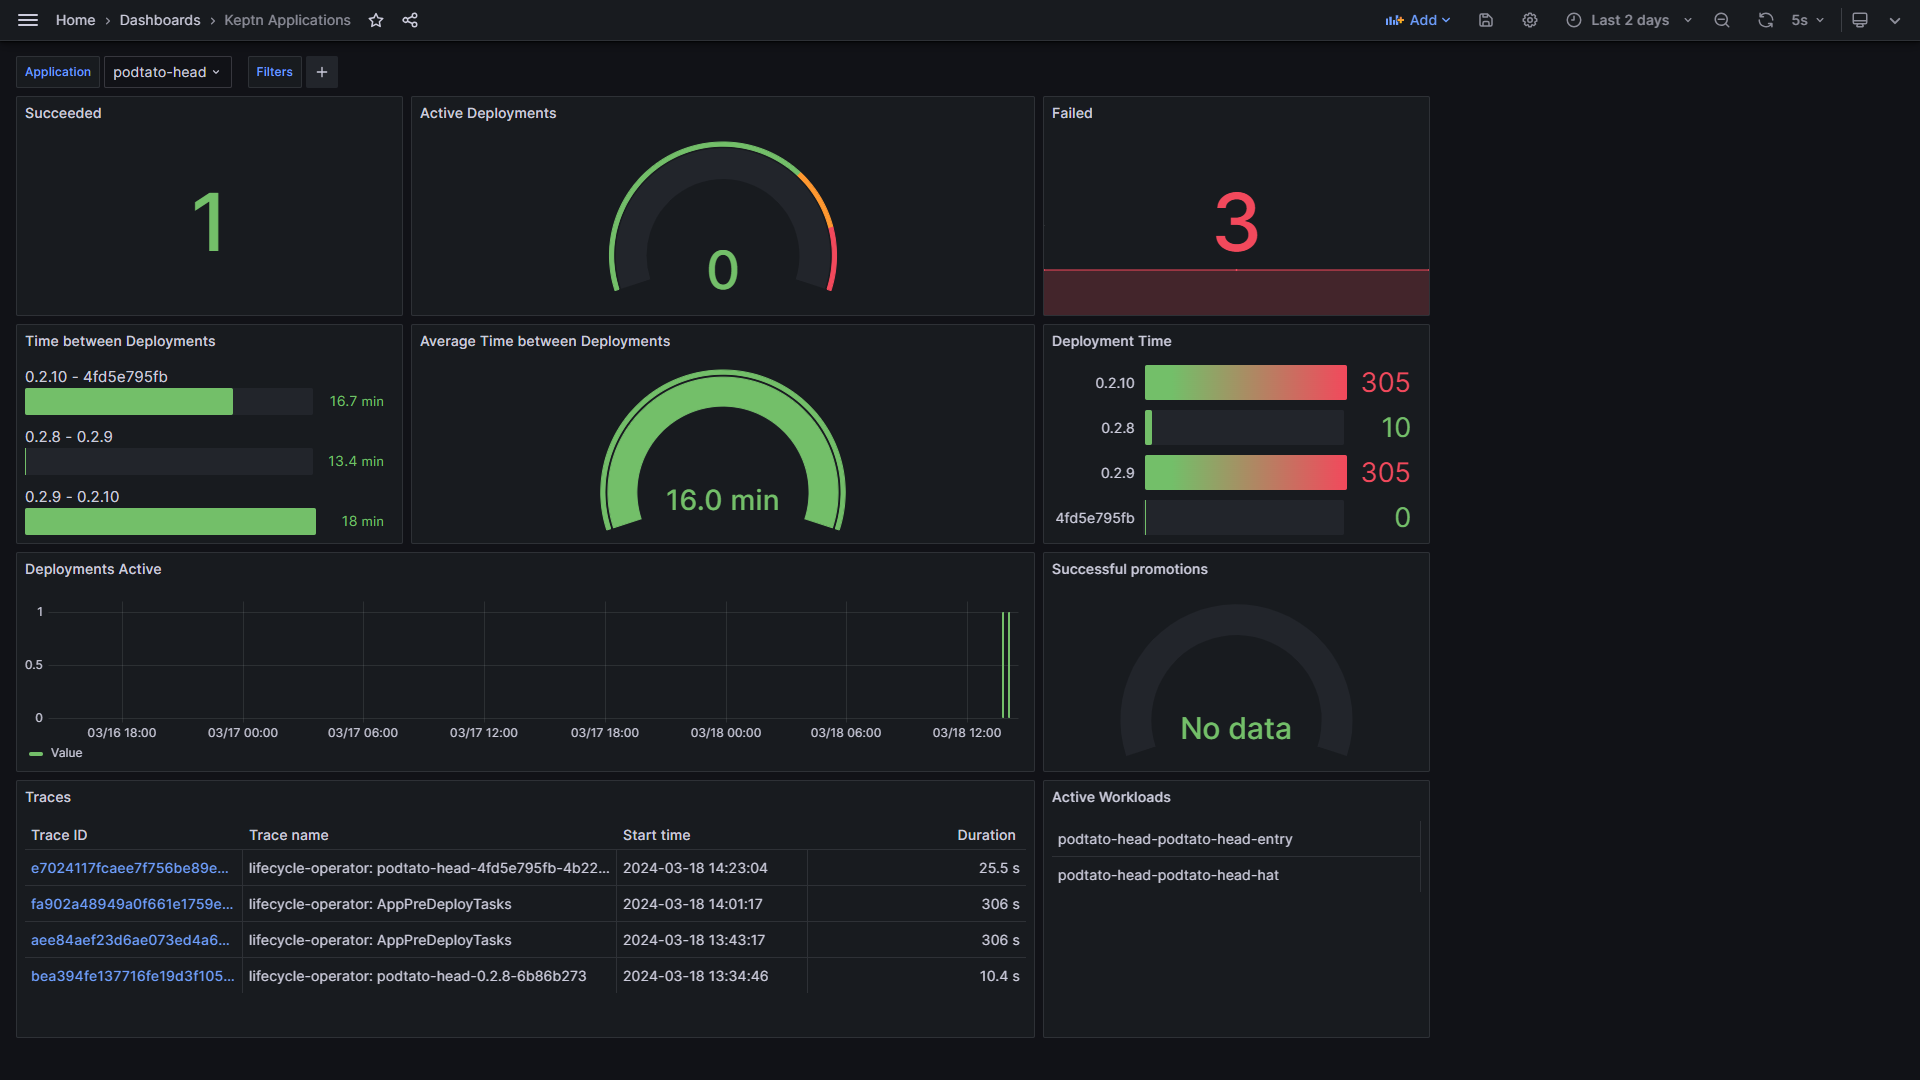Click the settings gear icon
Screen dimensions: 1920x1080
tap(1528, 20)
